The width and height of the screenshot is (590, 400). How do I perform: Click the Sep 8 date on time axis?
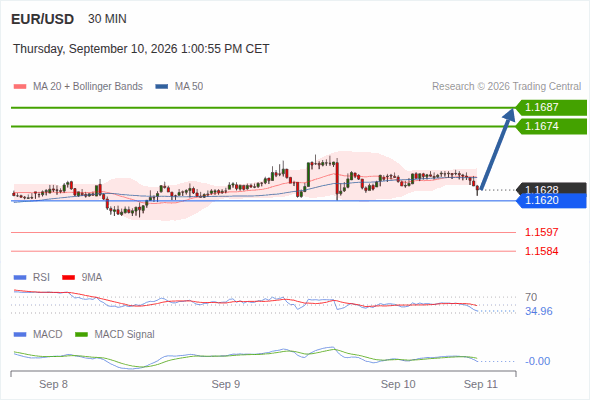click(x=53, y=384)
